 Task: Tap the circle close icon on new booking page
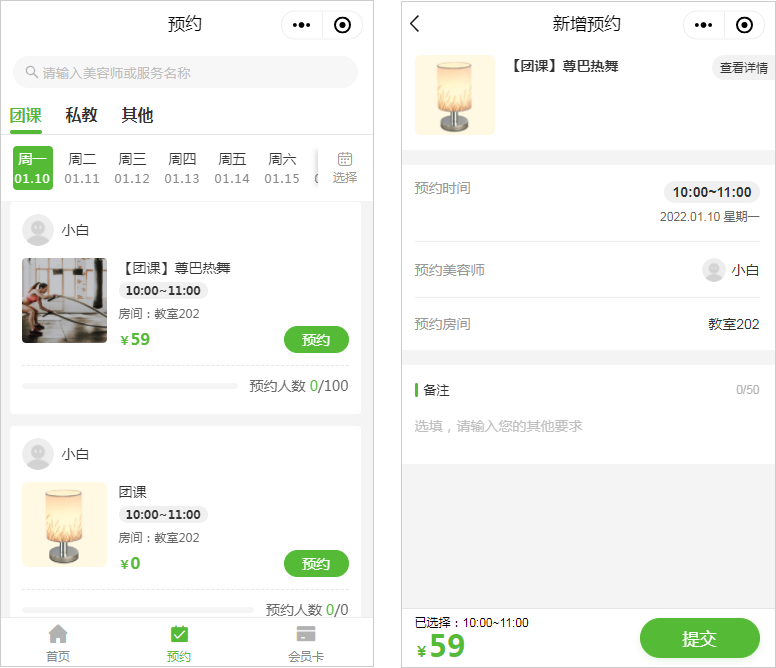pos(744,25)
